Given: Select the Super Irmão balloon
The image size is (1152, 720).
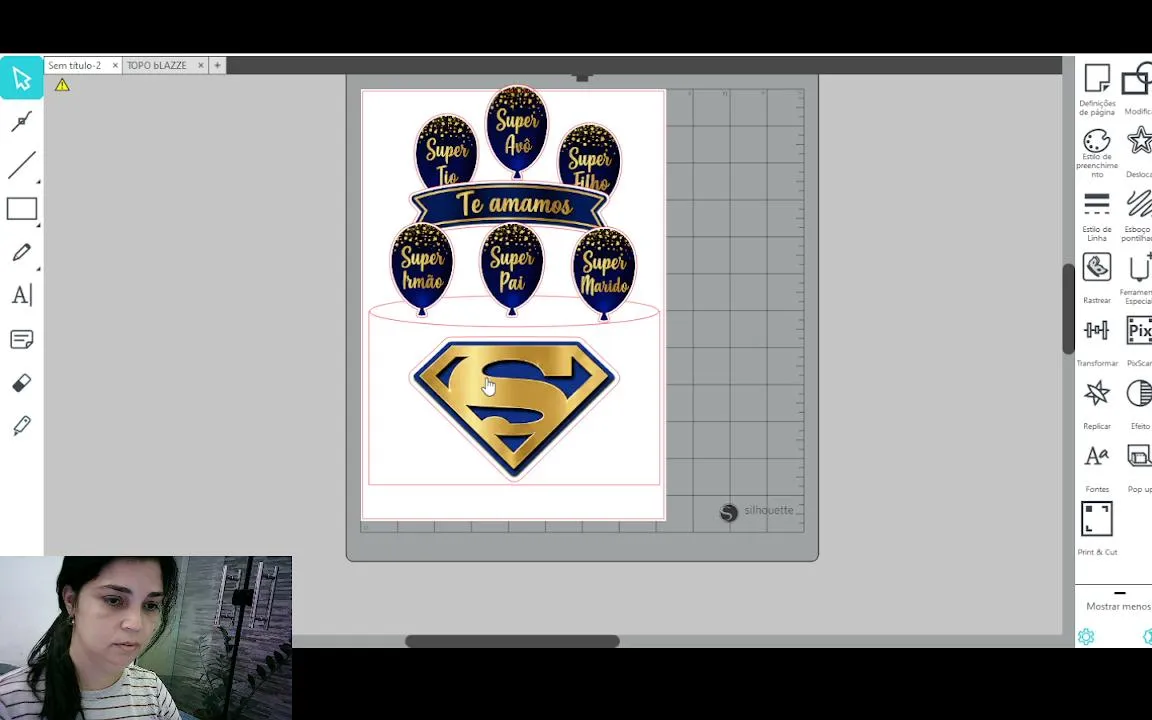Looking at the screenshot, I should coord(422,269).
